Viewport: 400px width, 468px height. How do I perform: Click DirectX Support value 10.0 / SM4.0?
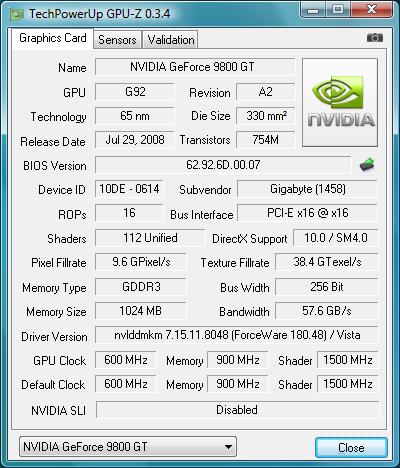pyautogui.click(x=336, y=238)
